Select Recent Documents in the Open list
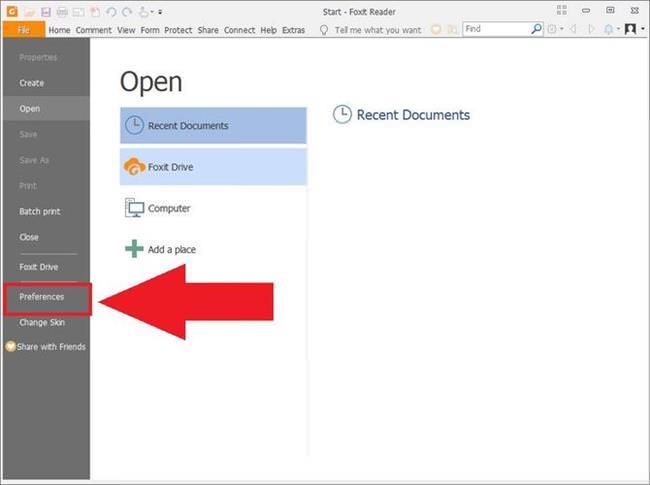Viewport: 650px width, 485px height. pyautogui.click(x=213, y=126)
